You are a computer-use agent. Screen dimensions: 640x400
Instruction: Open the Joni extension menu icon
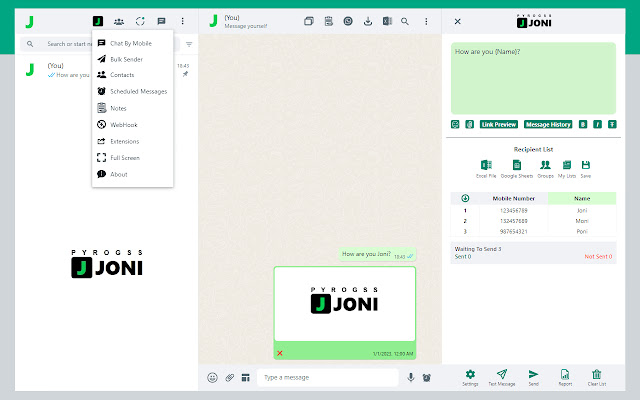[x=98, y=21]
